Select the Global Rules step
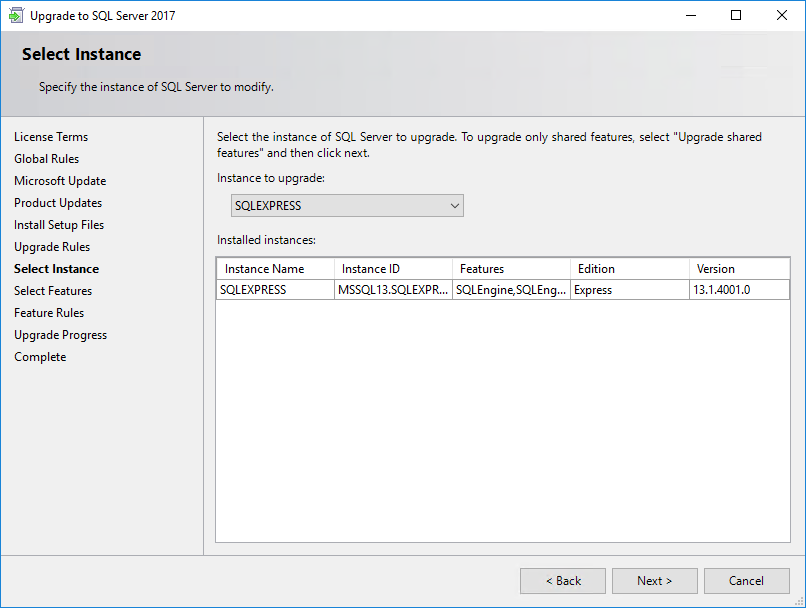This screenshot has height=608, width=806. [x=47, y=159]
